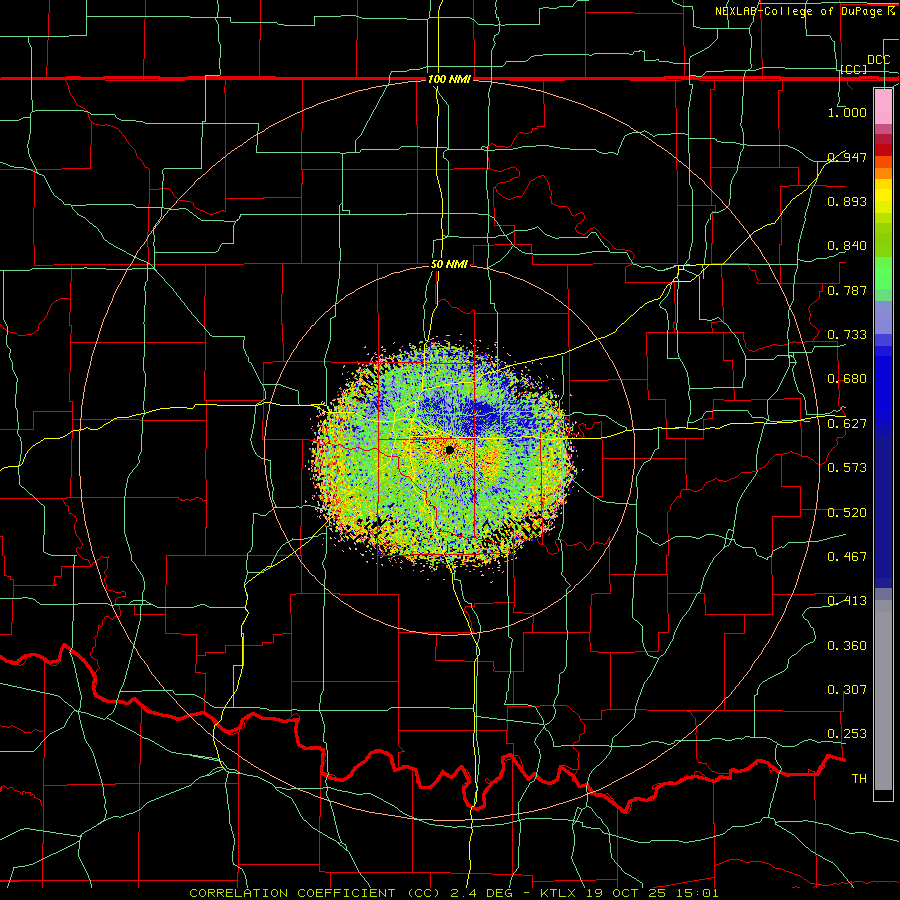Click the 1.000 scale value
The width and height of the screenshot is (900, 900).
[847, 112]
